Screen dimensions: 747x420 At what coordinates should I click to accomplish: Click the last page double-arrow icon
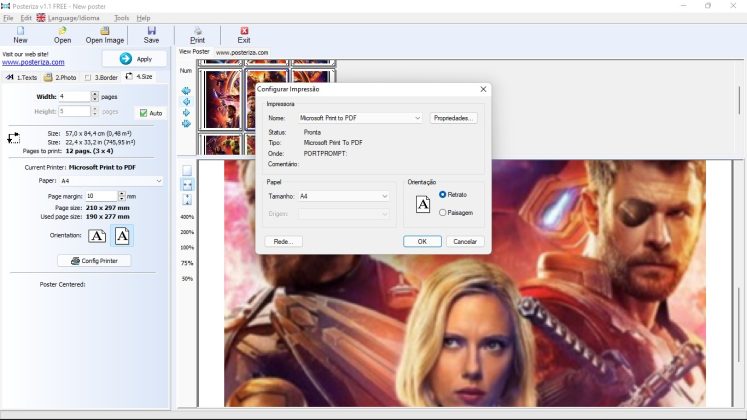point(186,123)
